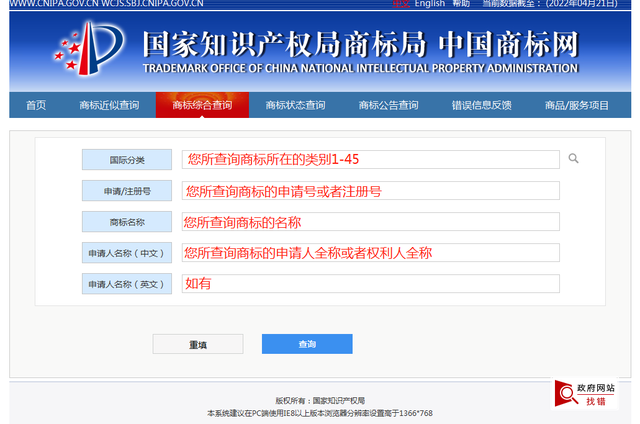Click the English Trademark Office subtitle text
The image size is (640, 424).
[361, 68]
